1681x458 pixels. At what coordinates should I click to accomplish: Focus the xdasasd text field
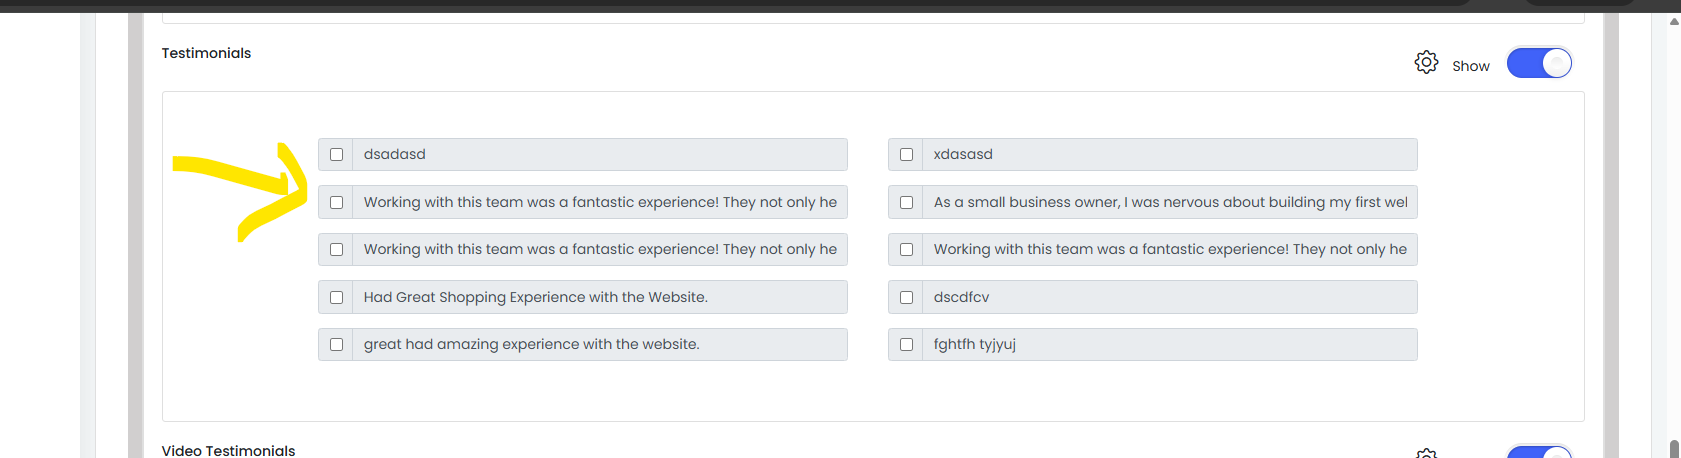(1170, 154)
